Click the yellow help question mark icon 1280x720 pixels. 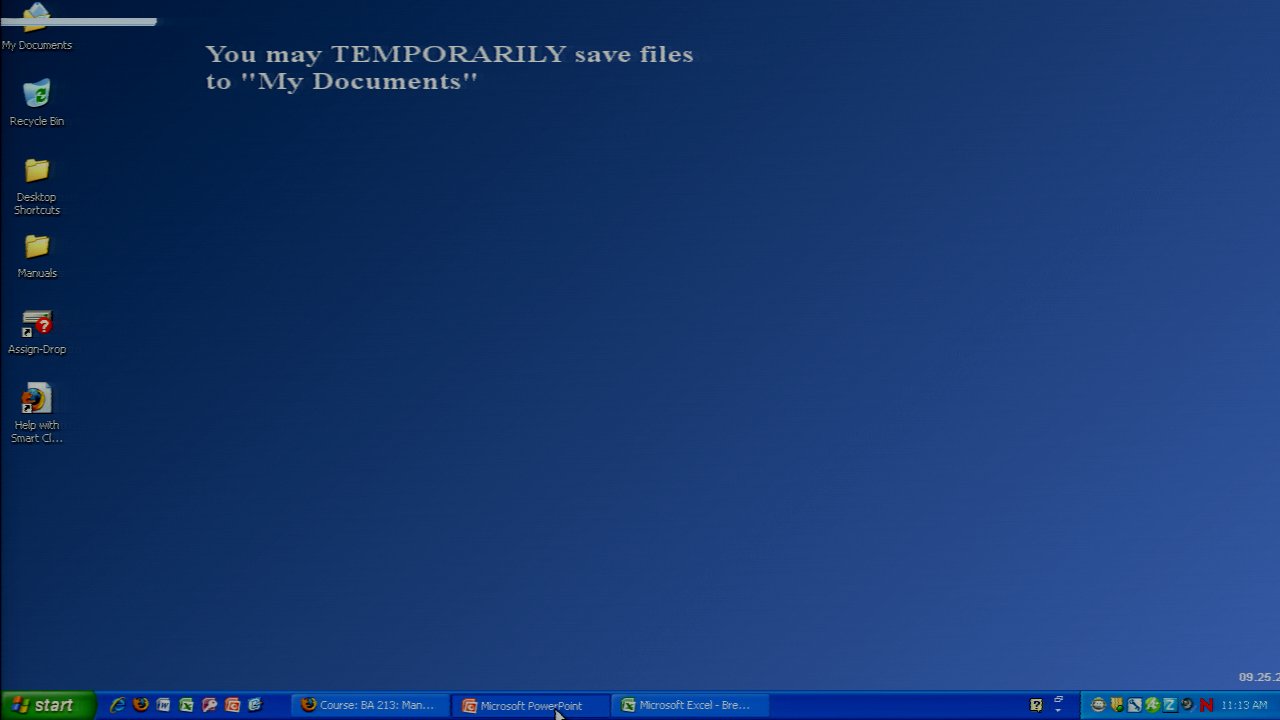1036,705
